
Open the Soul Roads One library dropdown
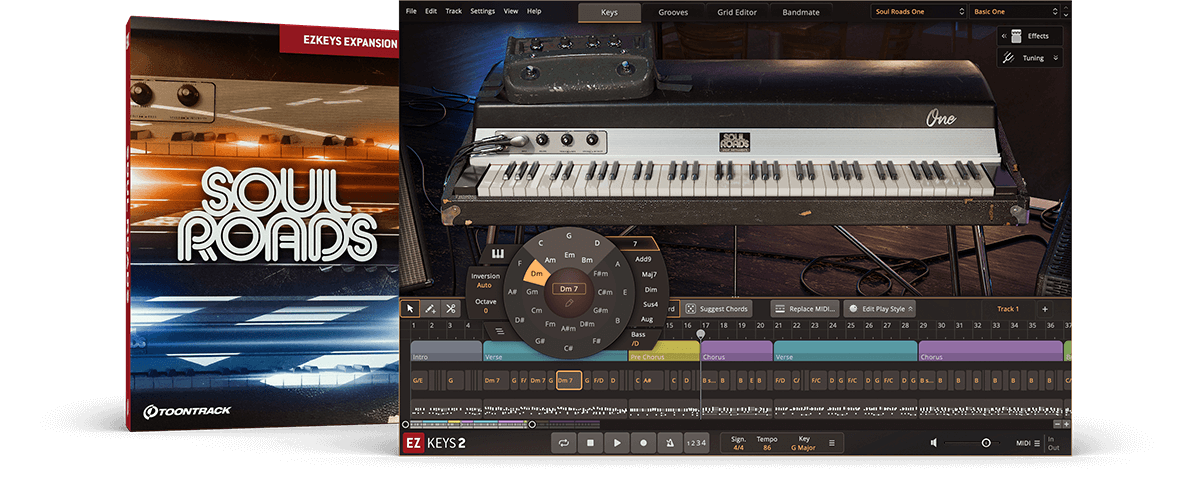pyautogui.click(x=917, y=12)
